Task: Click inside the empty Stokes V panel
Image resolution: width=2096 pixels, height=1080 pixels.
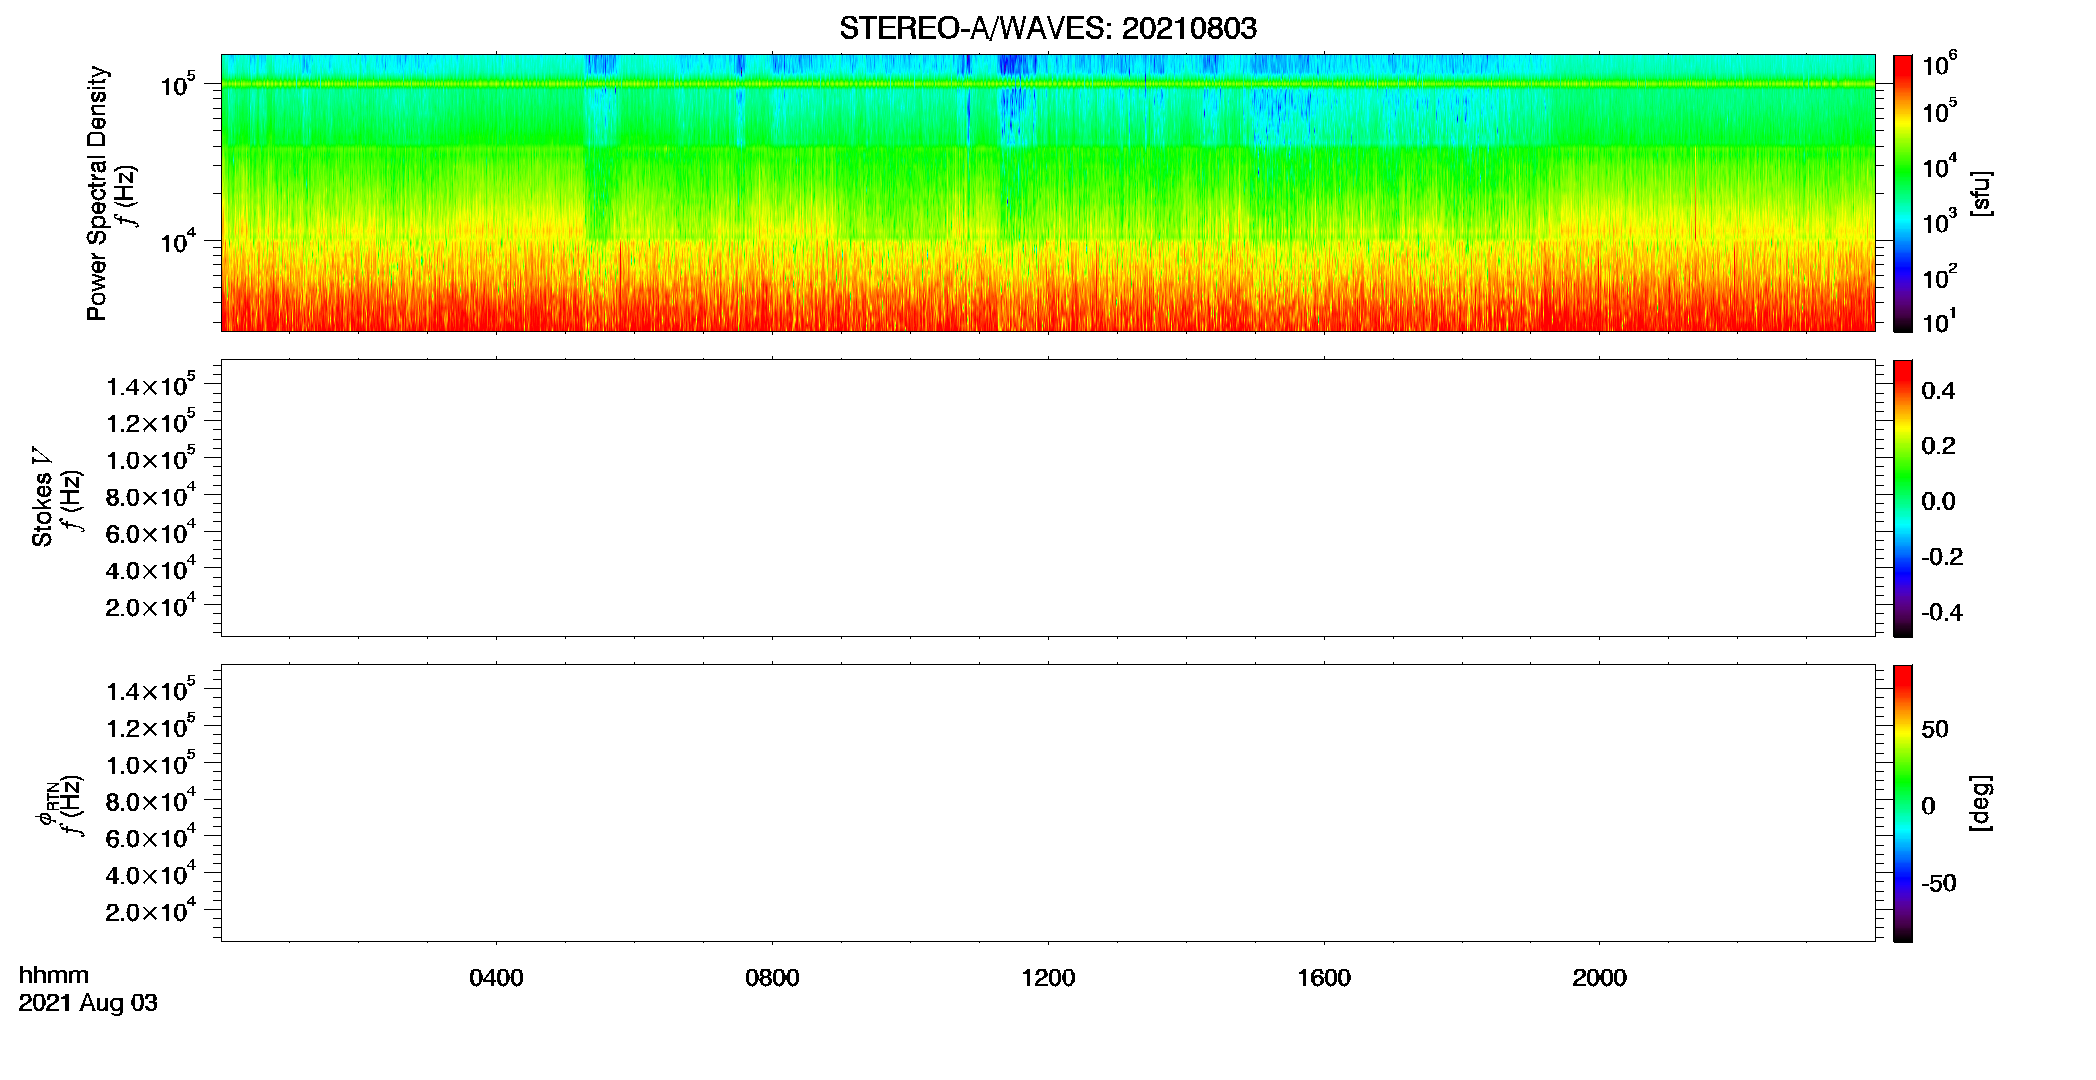Action: click(1048, 498)
